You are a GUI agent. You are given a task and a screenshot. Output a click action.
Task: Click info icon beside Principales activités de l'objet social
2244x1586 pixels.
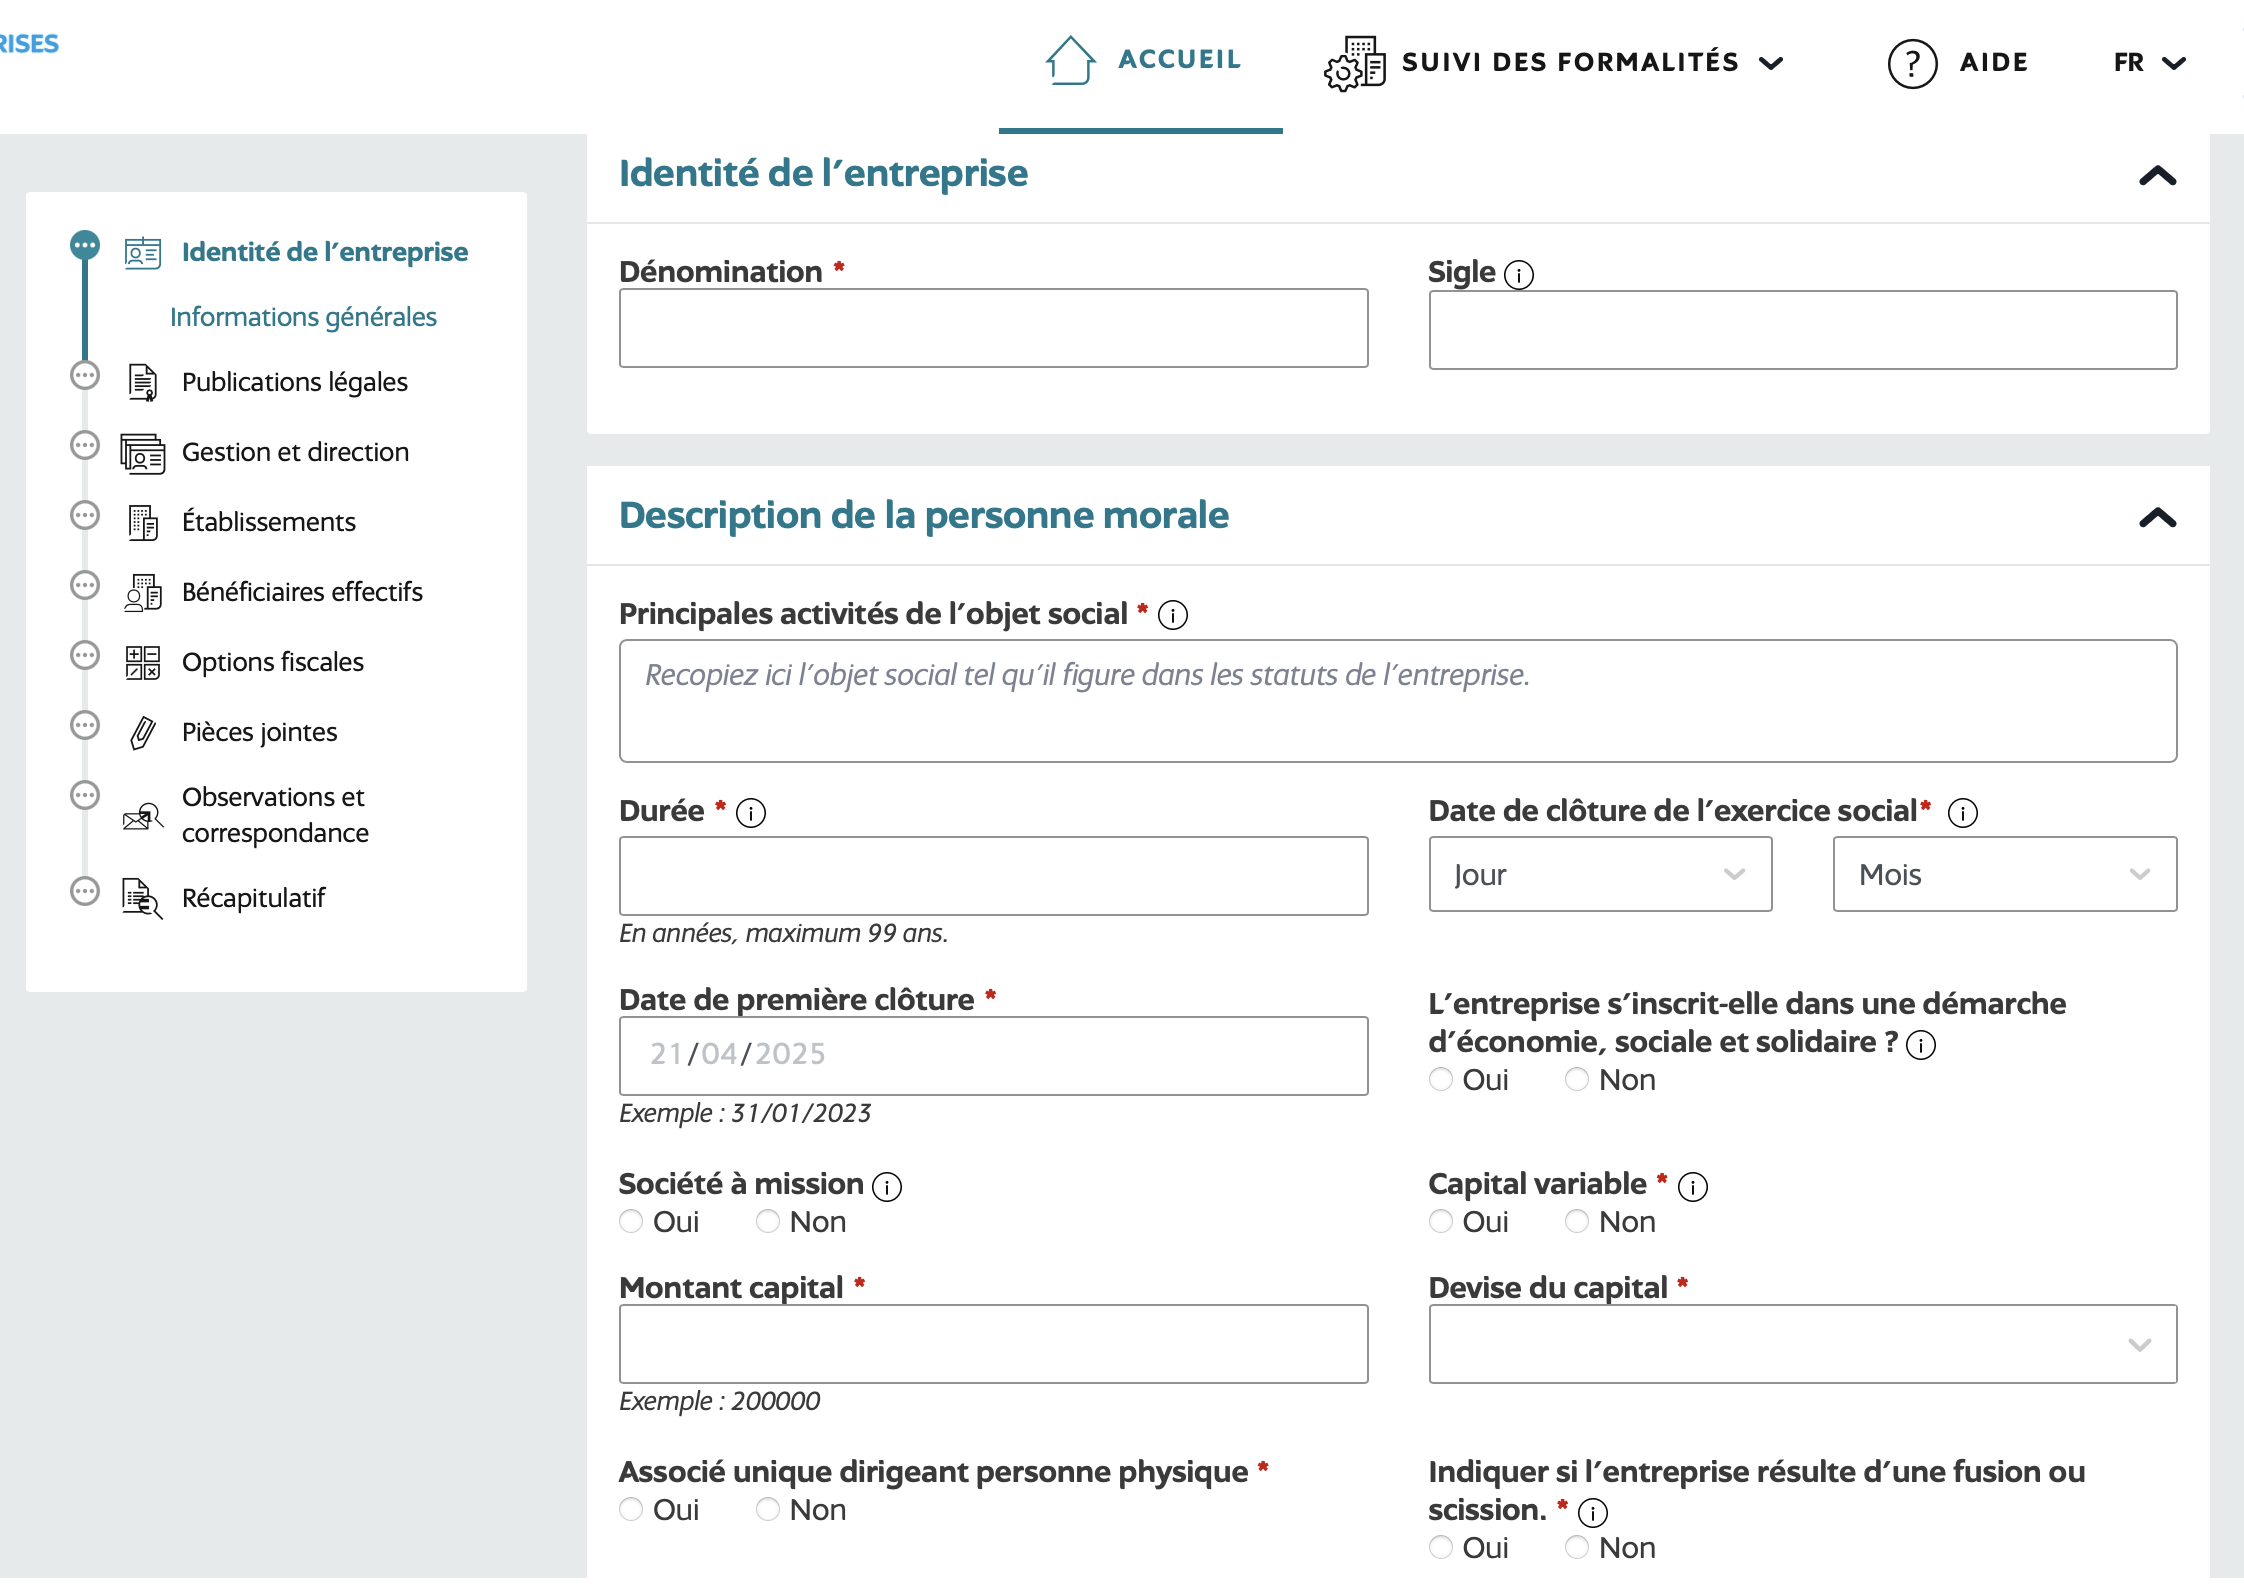pyautogui.click(x=1173, y=615)
